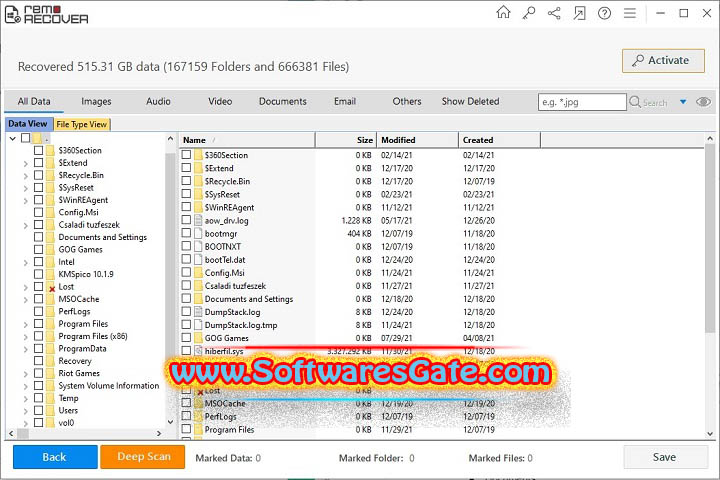Click the export arrow icon in title bar

tap(579, 13)
